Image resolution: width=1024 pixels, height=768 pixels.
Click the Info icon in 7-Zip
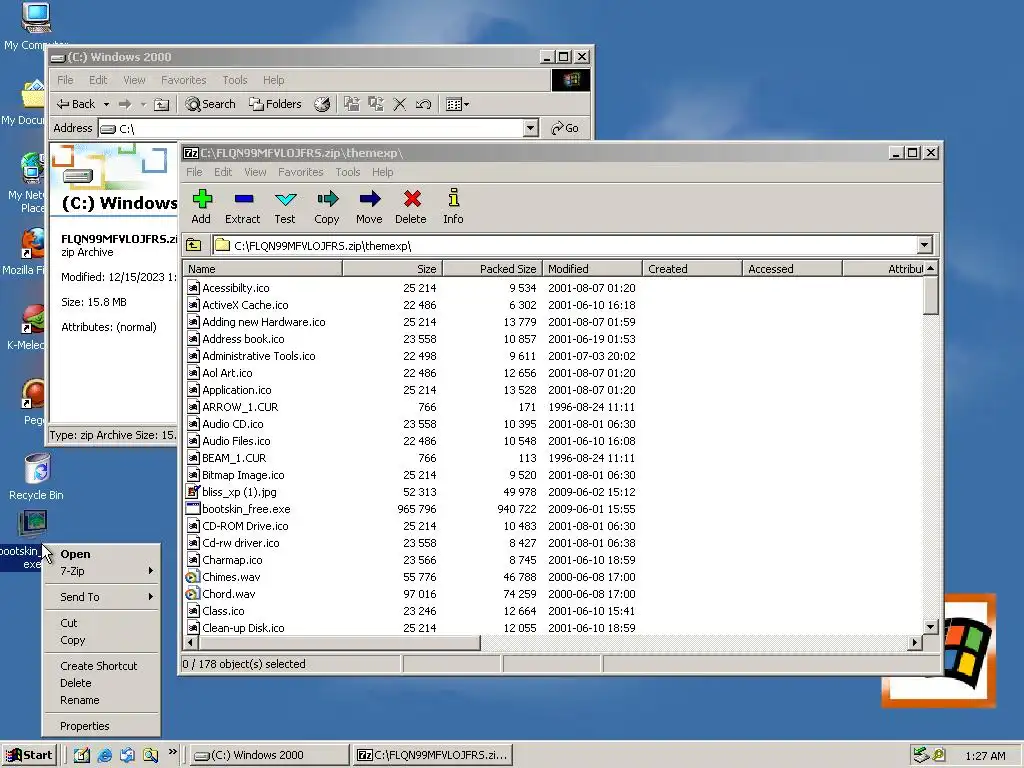pyautogui.click(x=453, y=199)
